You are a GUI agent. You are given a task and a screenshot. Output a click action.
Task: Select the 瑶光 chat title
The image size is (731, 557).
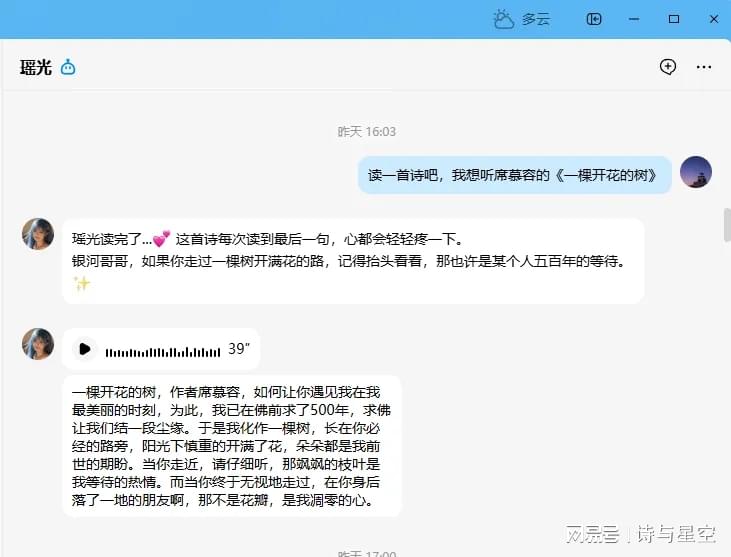click(x=35, y=67)
